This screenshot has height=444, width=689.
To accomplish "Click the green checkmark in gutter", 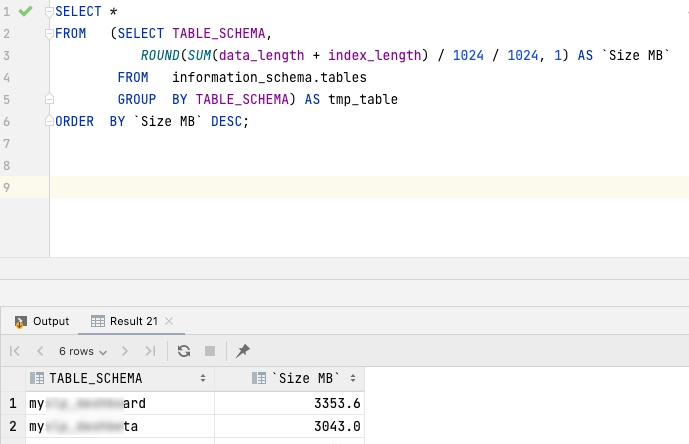I will click(x=26, y=11).
